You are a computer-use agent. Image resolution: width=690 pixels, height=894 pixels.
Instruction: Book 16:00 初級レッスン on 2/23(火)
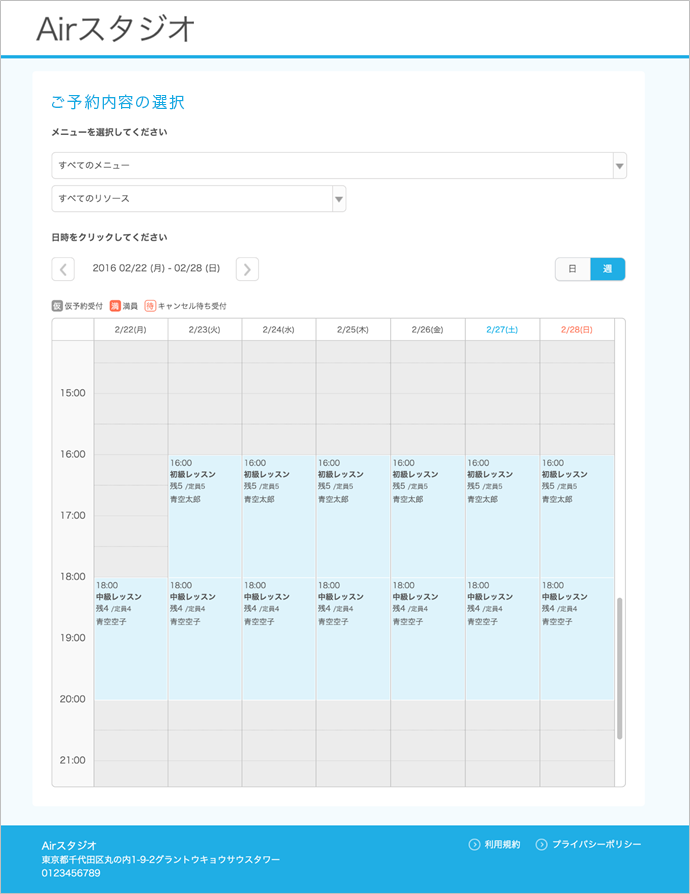205,516
